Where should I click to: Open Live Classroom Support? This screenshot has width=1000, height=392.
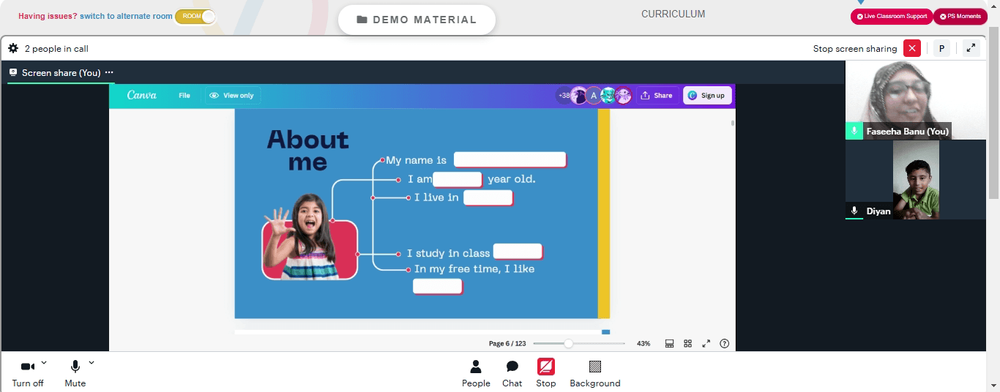tap(891, 17)
